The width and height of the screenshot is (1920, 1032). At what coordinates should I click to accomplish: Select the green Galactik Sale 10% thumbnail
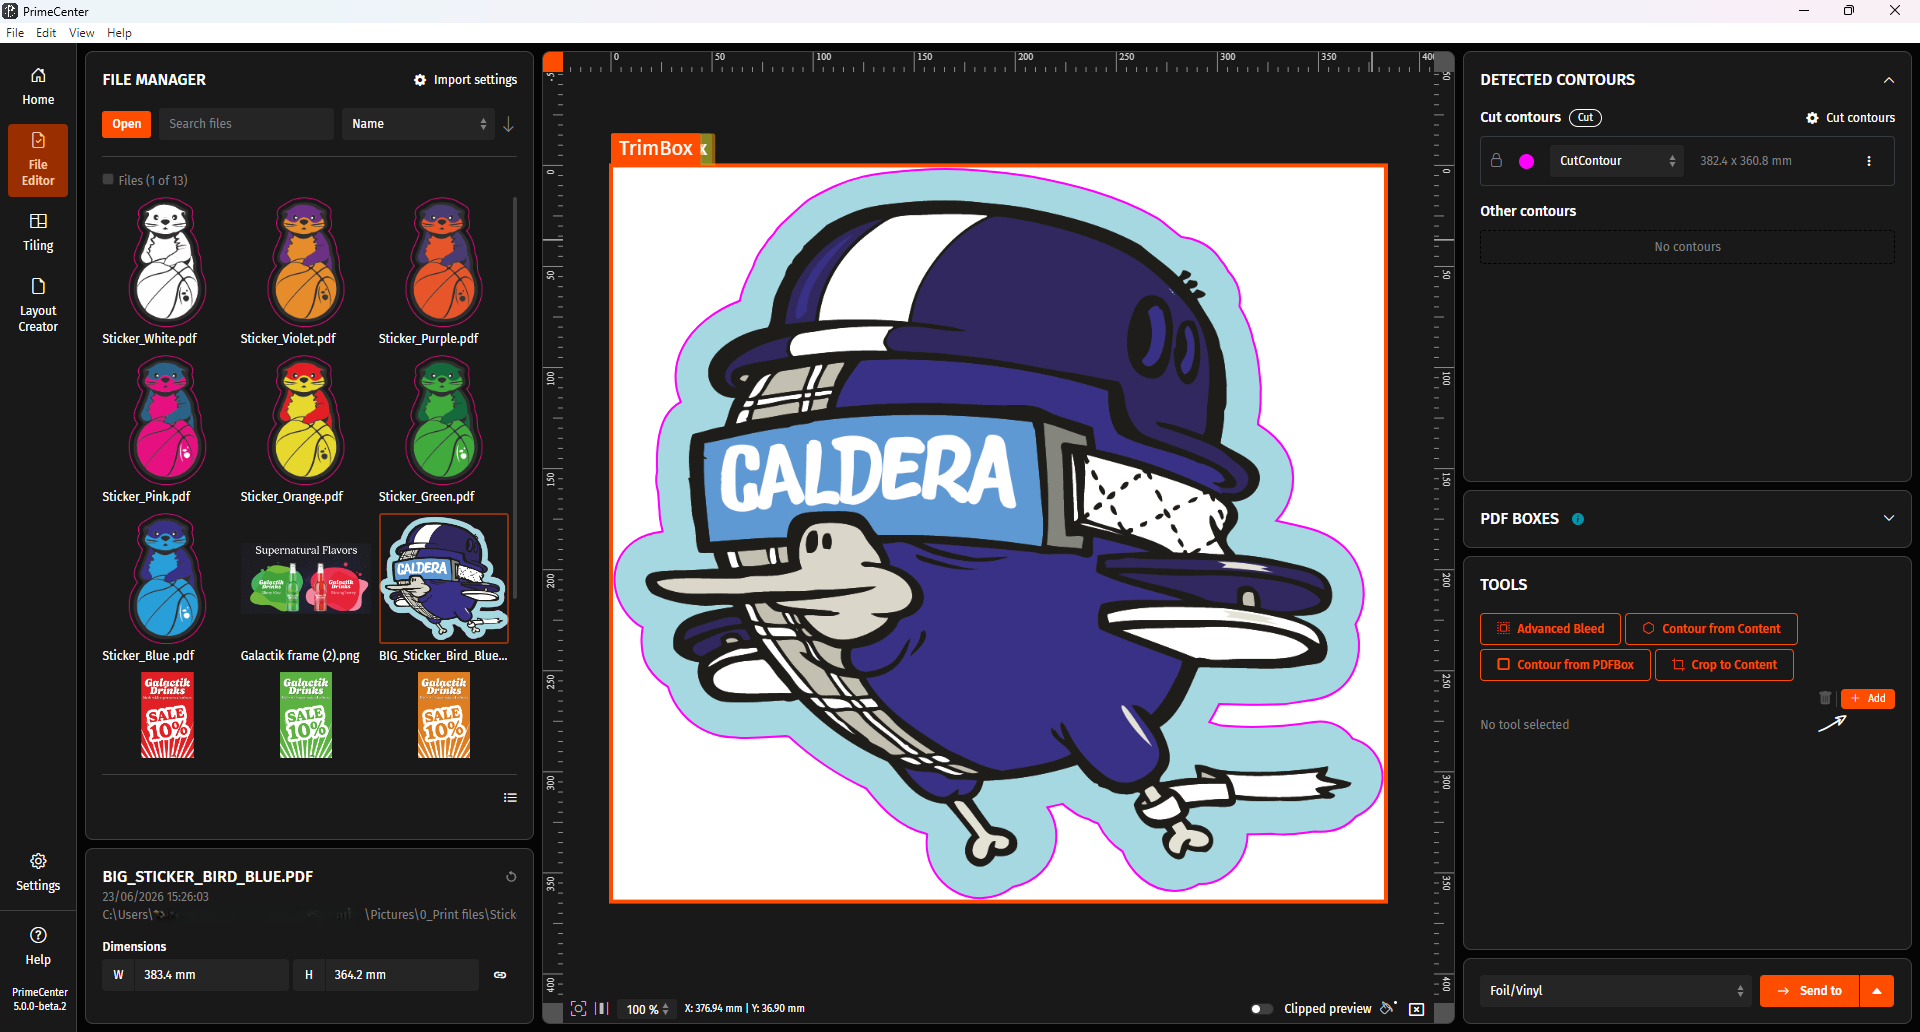pyautogui.click(x=305, y=715)
